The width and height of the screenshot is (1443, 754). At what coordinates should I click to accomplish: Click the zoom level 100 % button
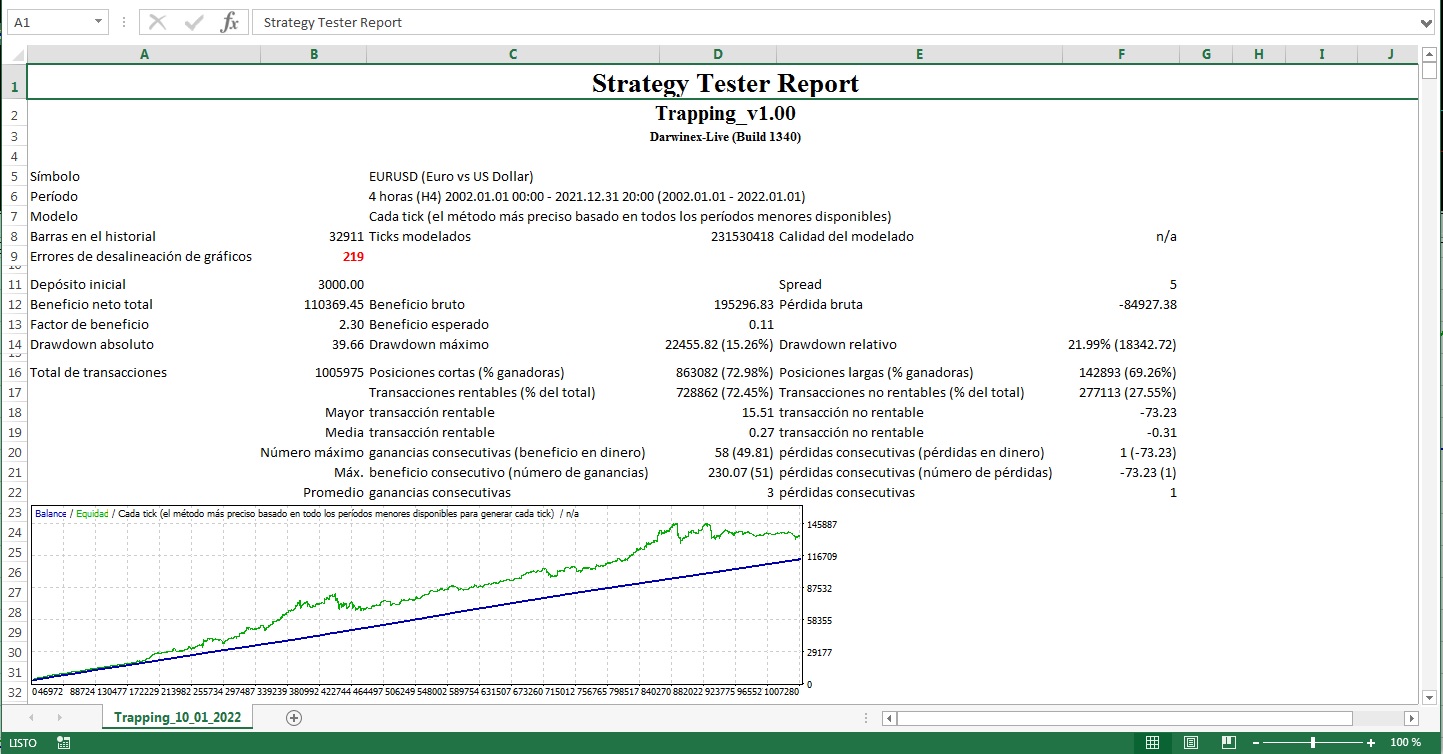coord(1405,743)
